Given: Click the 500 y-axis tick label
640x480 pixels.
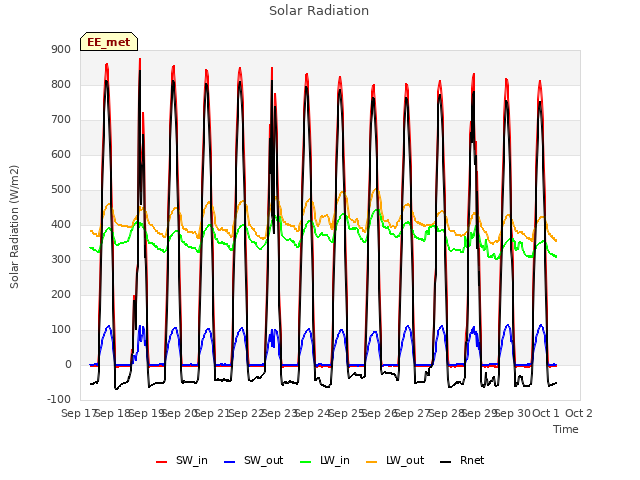Looking at the screenshot, I should [61, 190].
